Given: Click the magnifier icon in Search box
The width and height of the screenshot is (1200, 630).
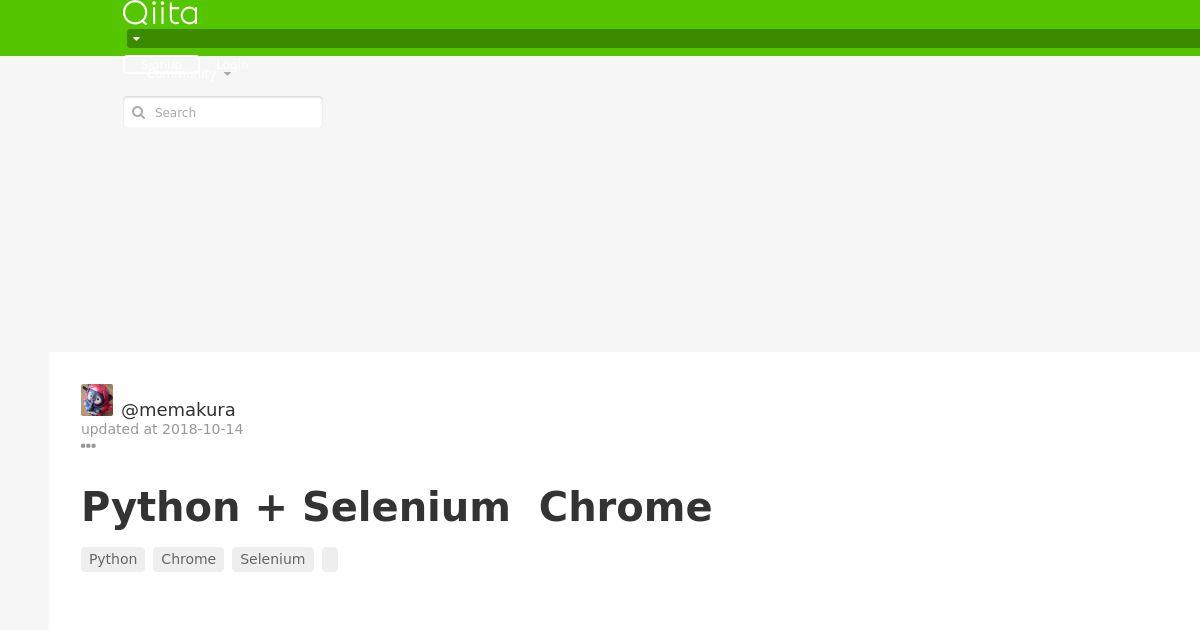Looking at the screenshot, I should 139,113.
